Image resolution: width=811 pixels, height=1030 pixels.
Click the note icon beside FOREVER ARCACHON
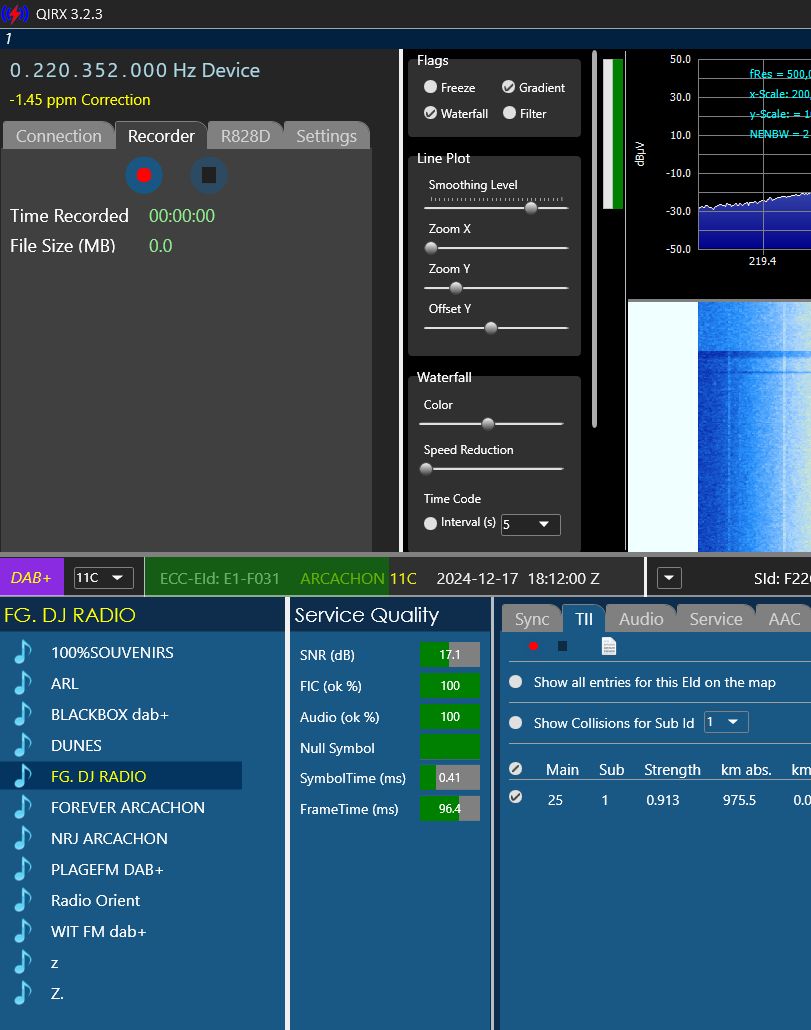point(23,807)
